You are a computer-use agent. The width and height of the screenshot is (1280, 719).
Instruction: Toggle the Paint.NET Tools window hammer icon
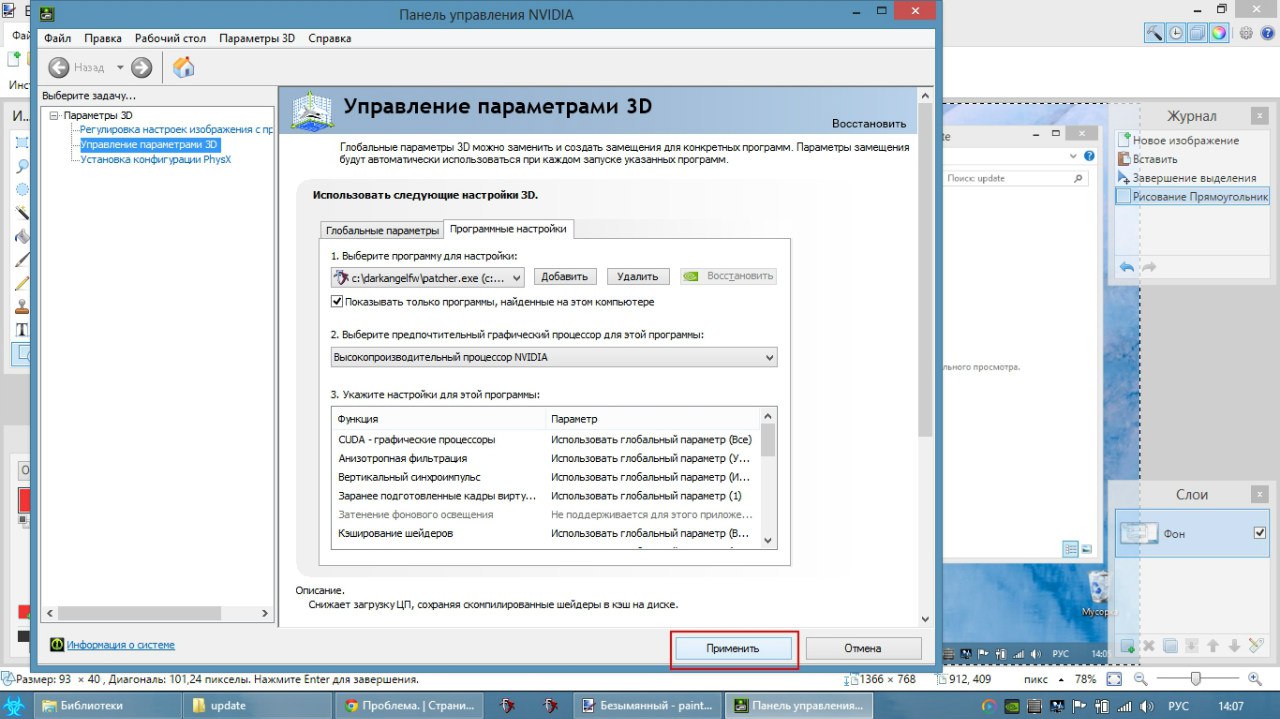click(1155, 32)
